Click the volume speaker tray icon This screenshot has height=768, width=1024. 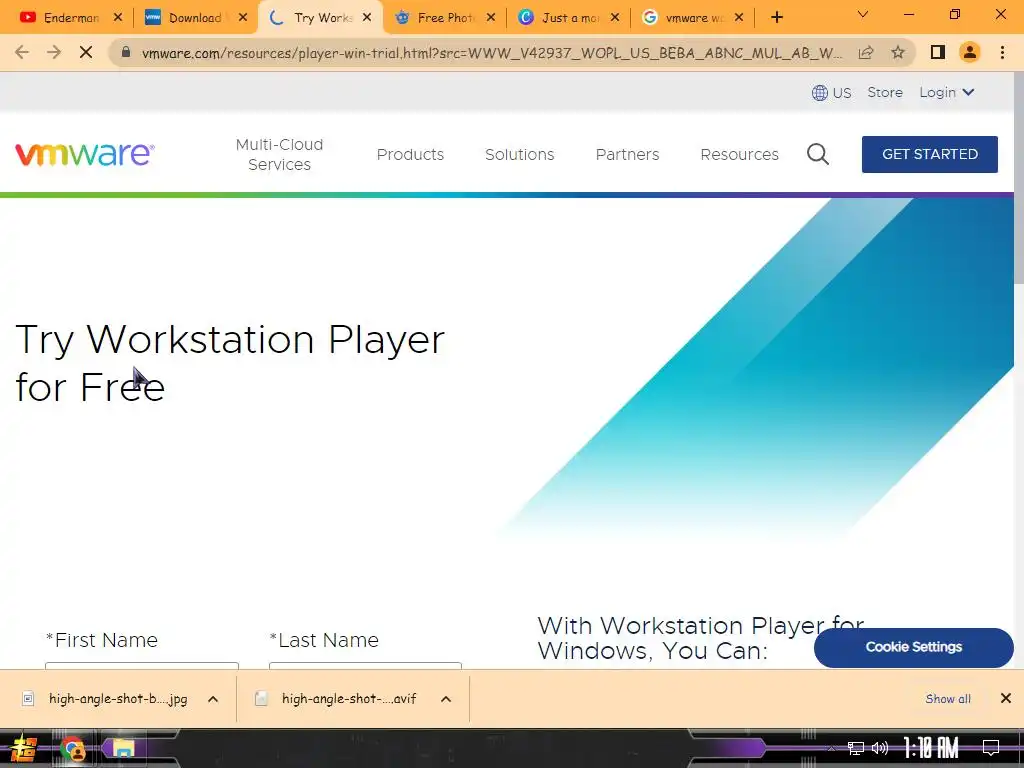880,748
